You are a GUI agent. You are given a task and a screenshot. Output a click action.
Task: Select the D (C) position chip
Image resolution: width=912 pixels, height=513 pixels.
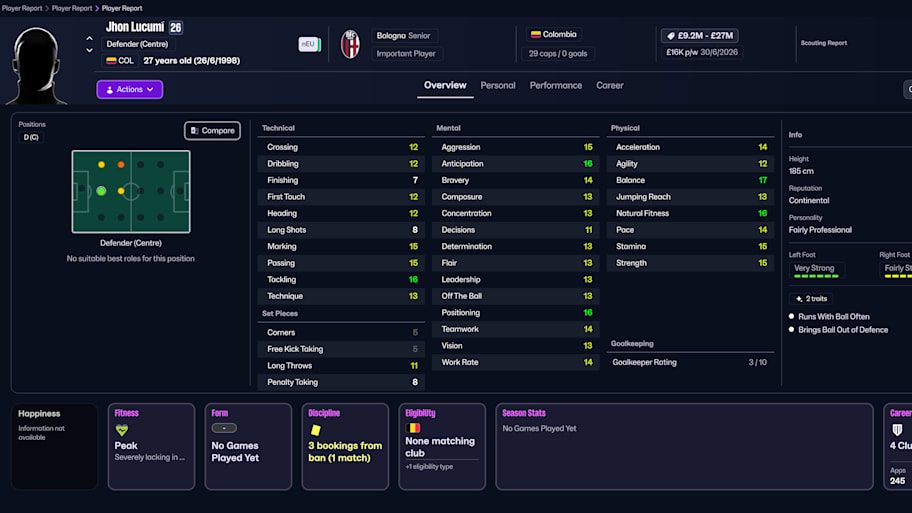click(x=31, y=137)
